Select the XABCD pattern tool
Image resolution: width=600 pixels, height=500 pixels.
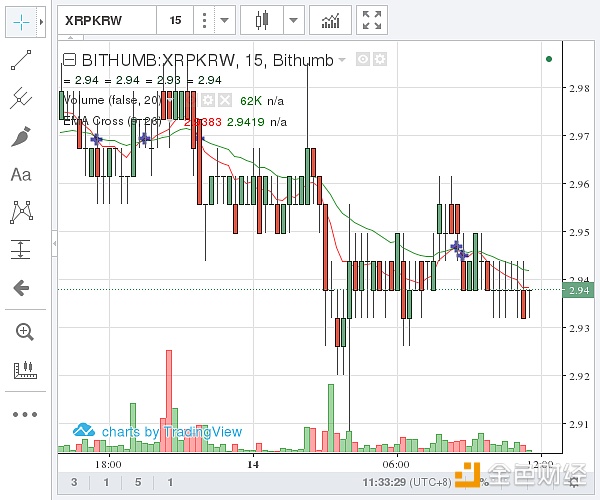click(21, 212)
